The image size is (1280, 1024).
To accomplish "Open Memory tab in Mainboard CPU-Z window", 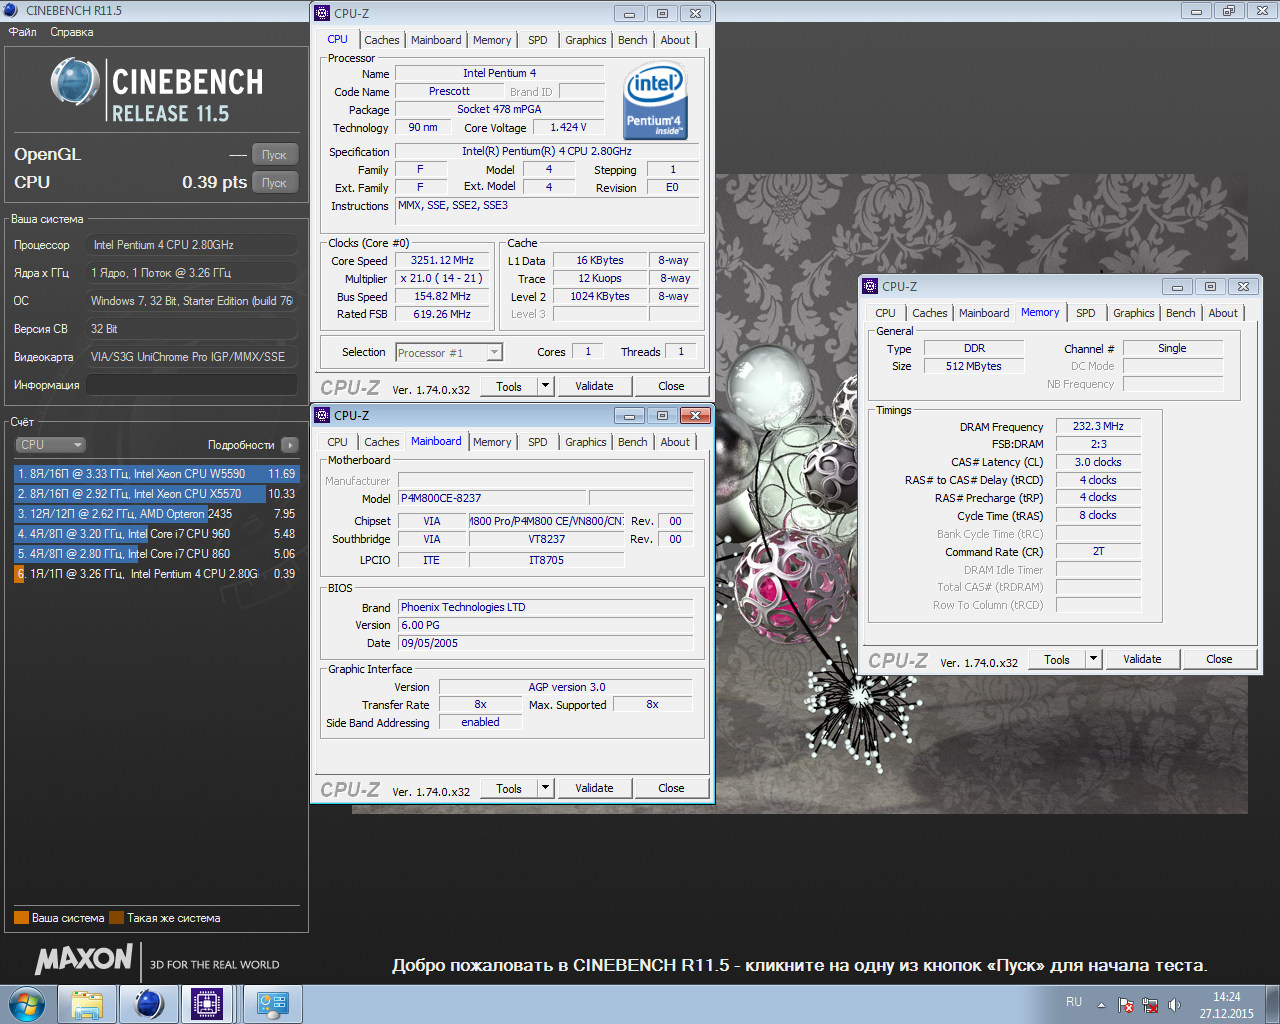I will [x=492, y=442].
